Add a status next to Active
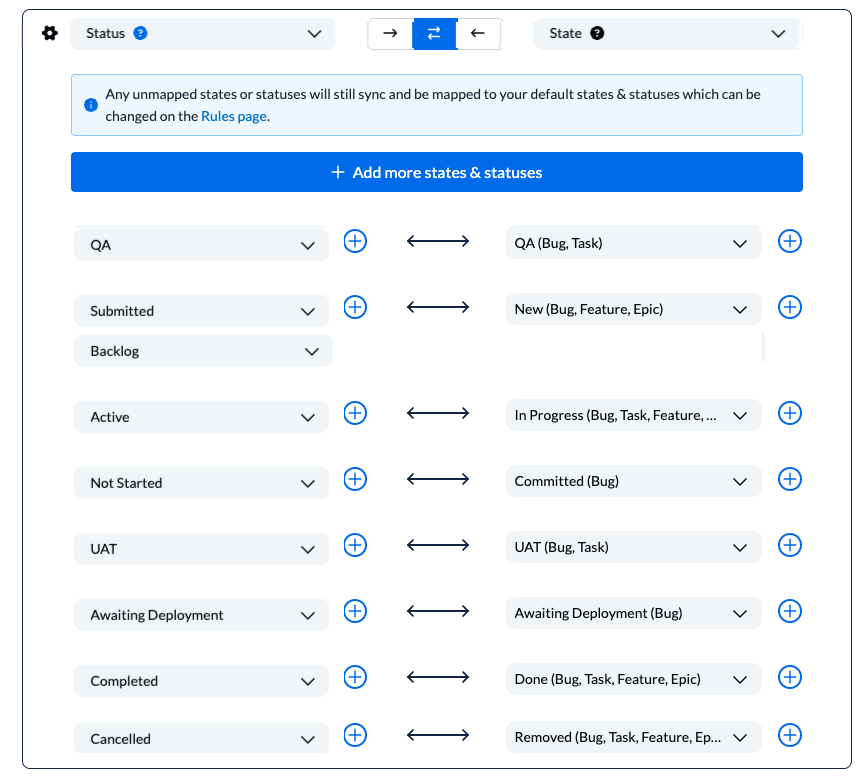Screen dimensions: 865x777 355,413
